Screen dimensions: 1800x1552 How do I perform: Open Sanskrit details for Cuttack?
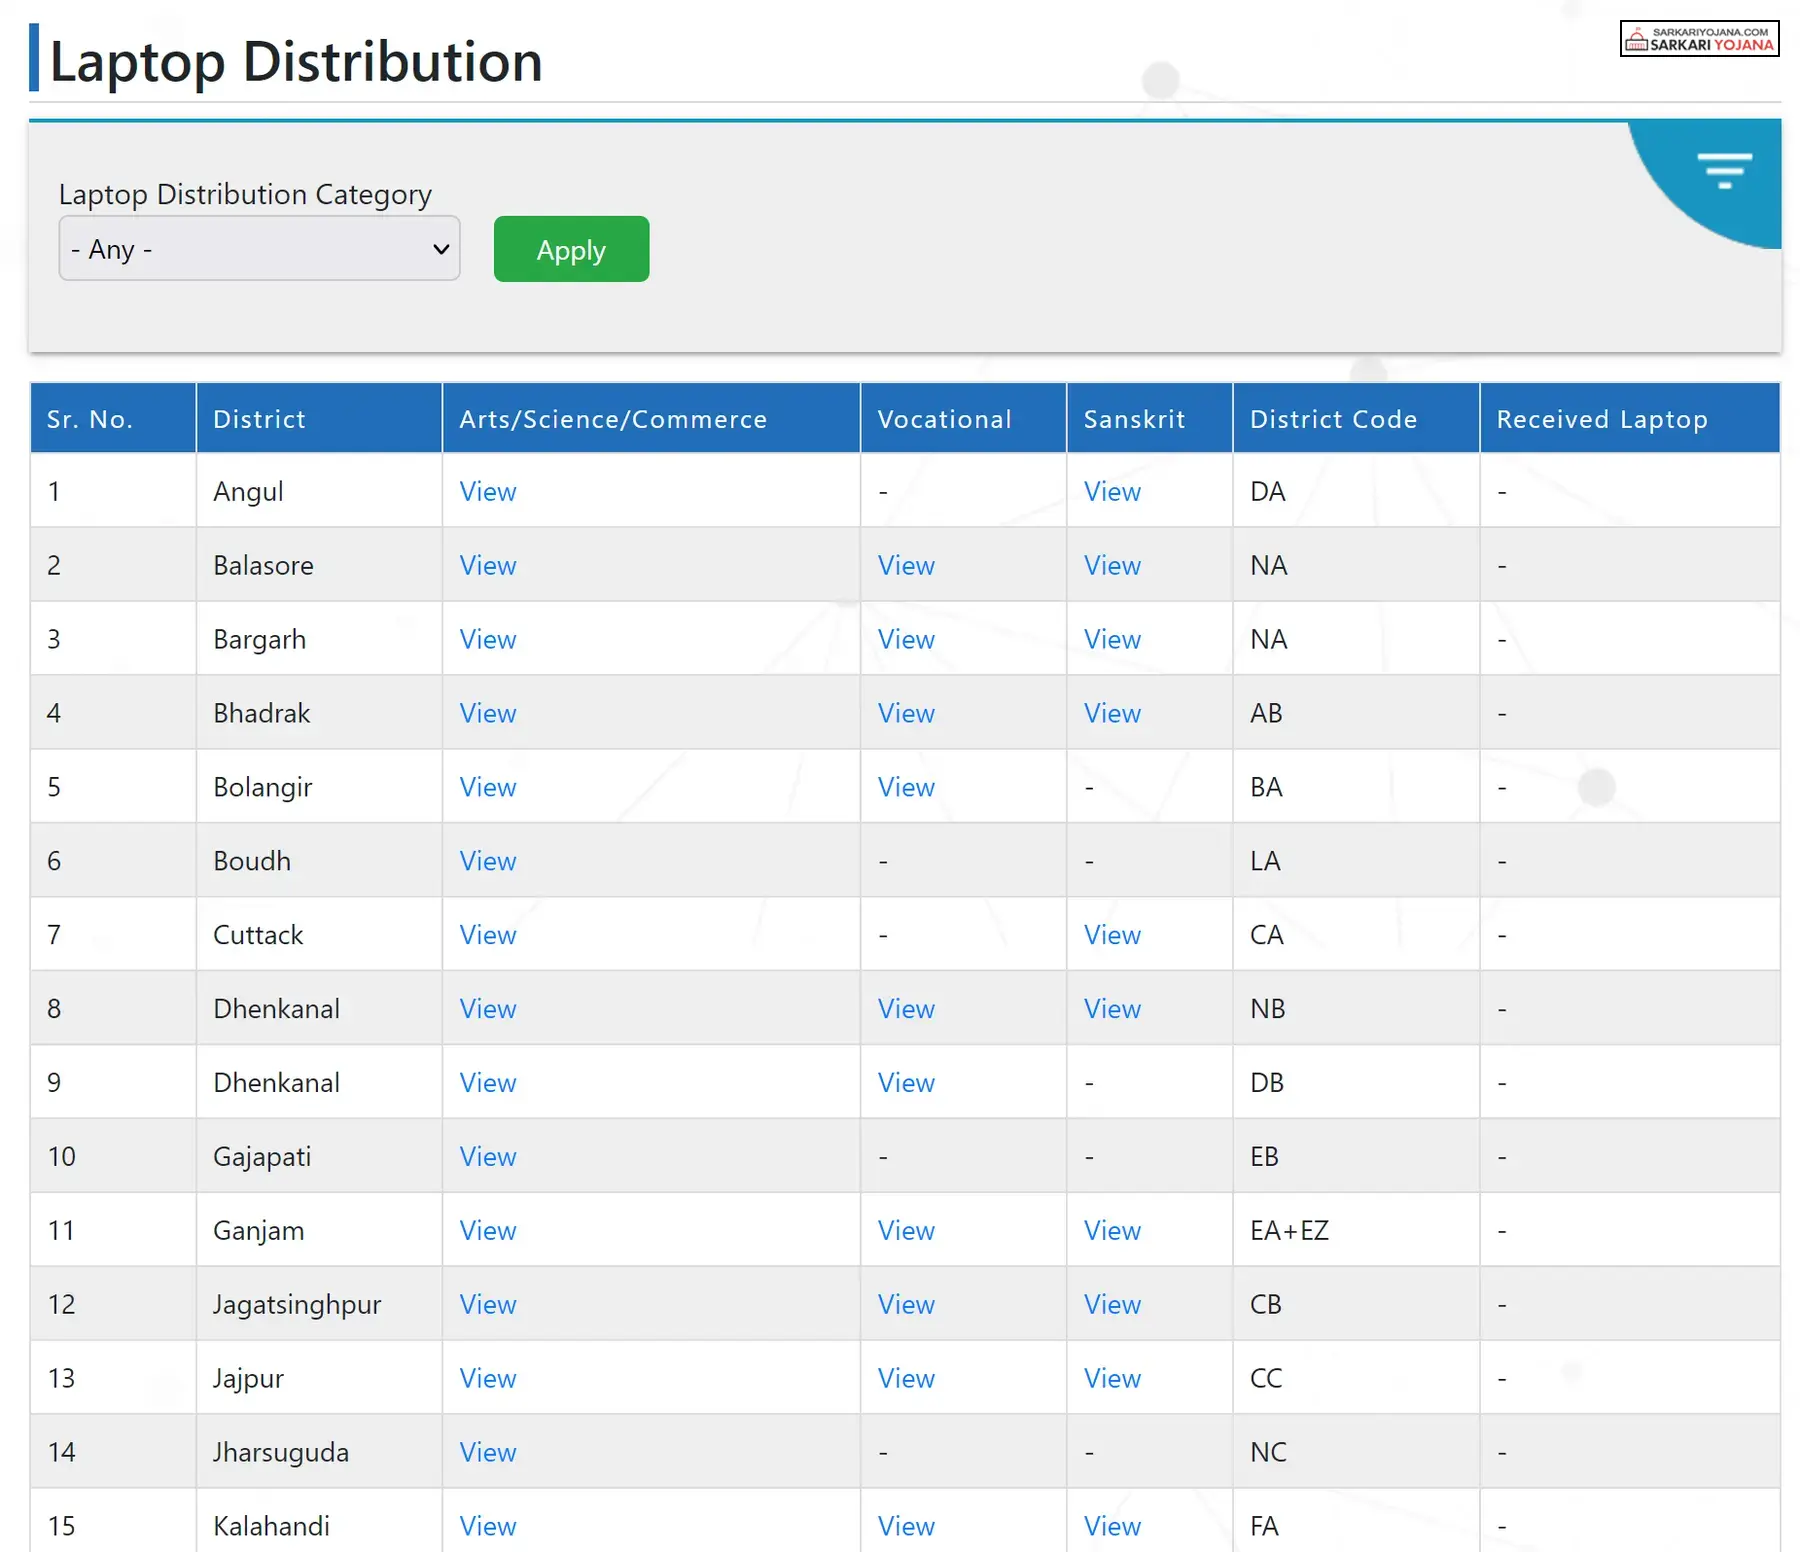click(x=1111, y=934)
